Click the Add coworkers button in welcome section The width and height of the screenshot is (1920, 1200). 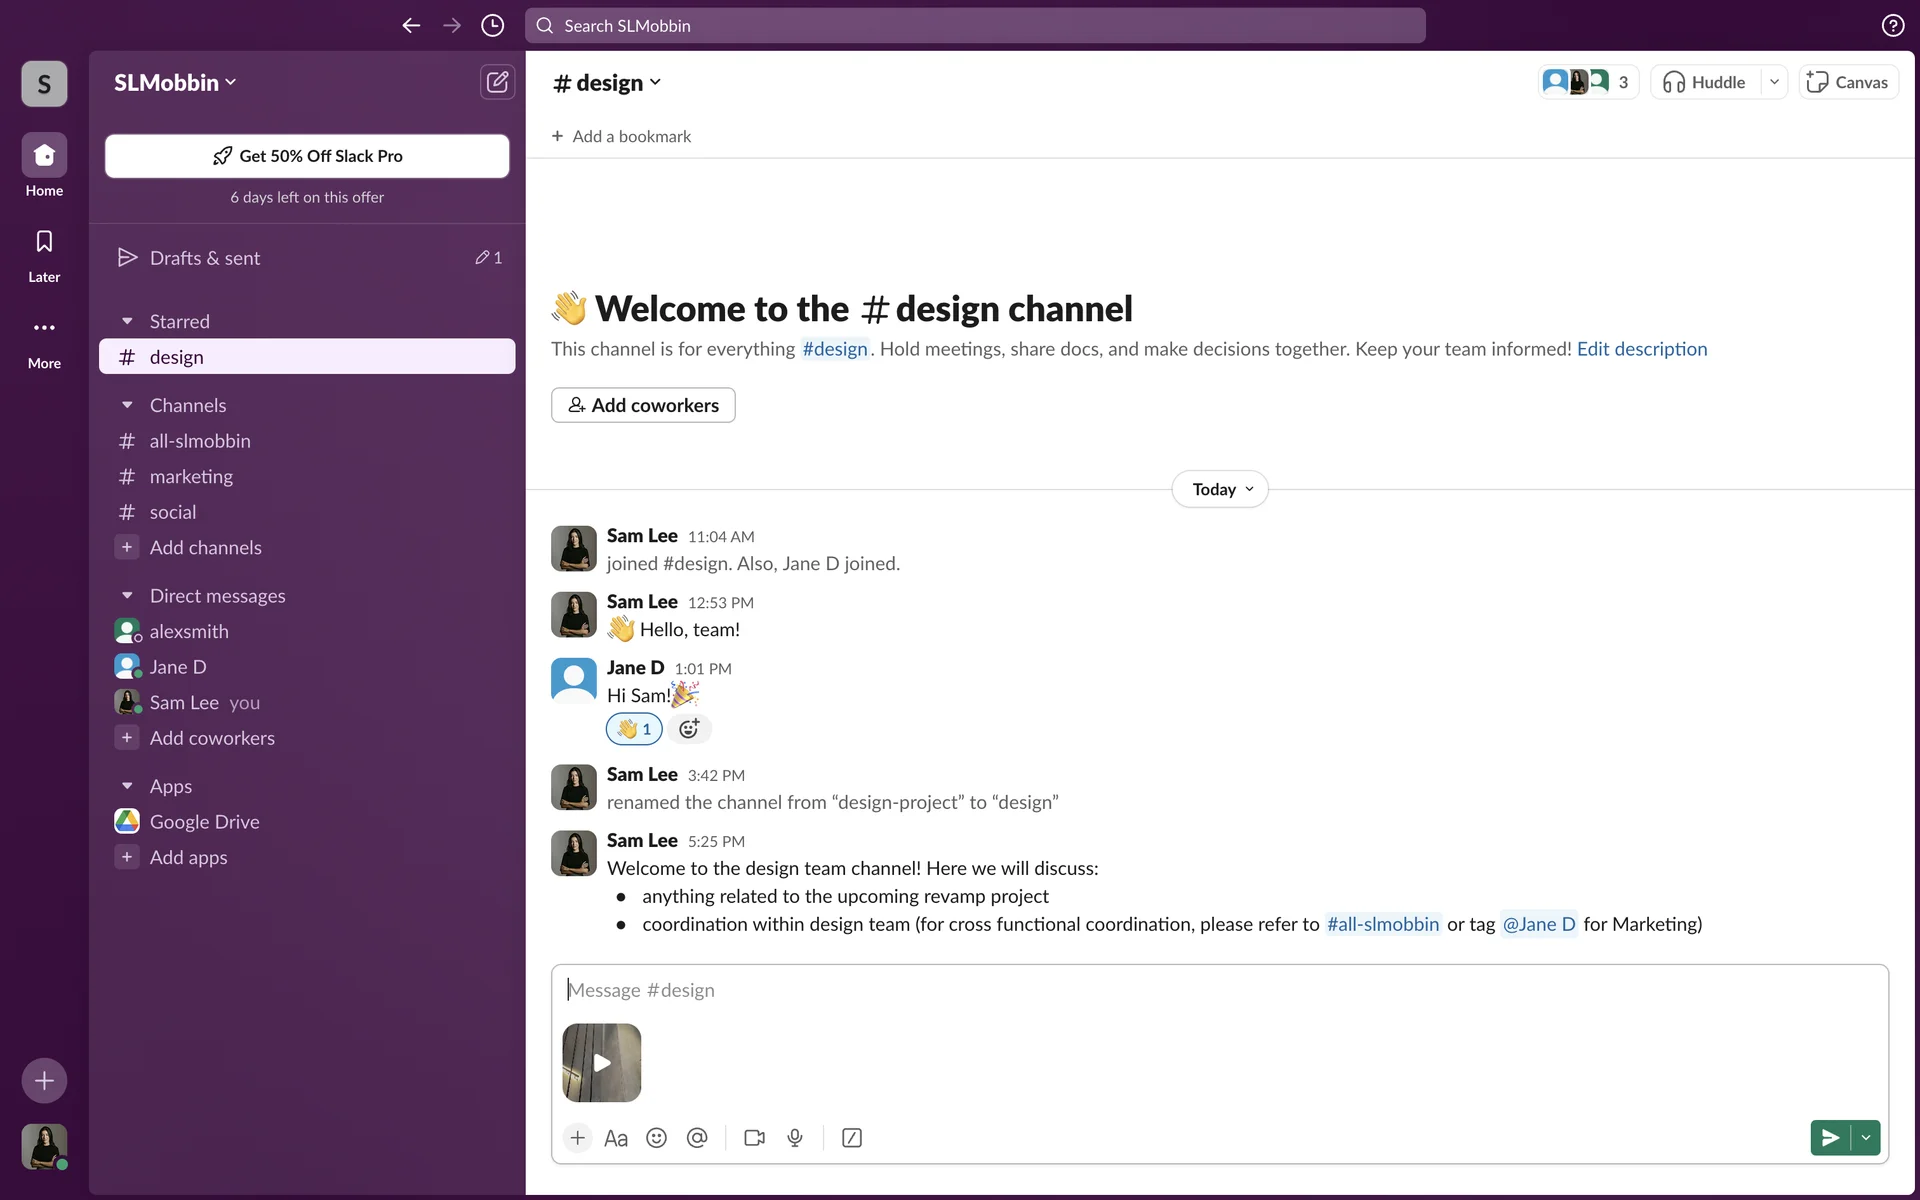(643, 405)
